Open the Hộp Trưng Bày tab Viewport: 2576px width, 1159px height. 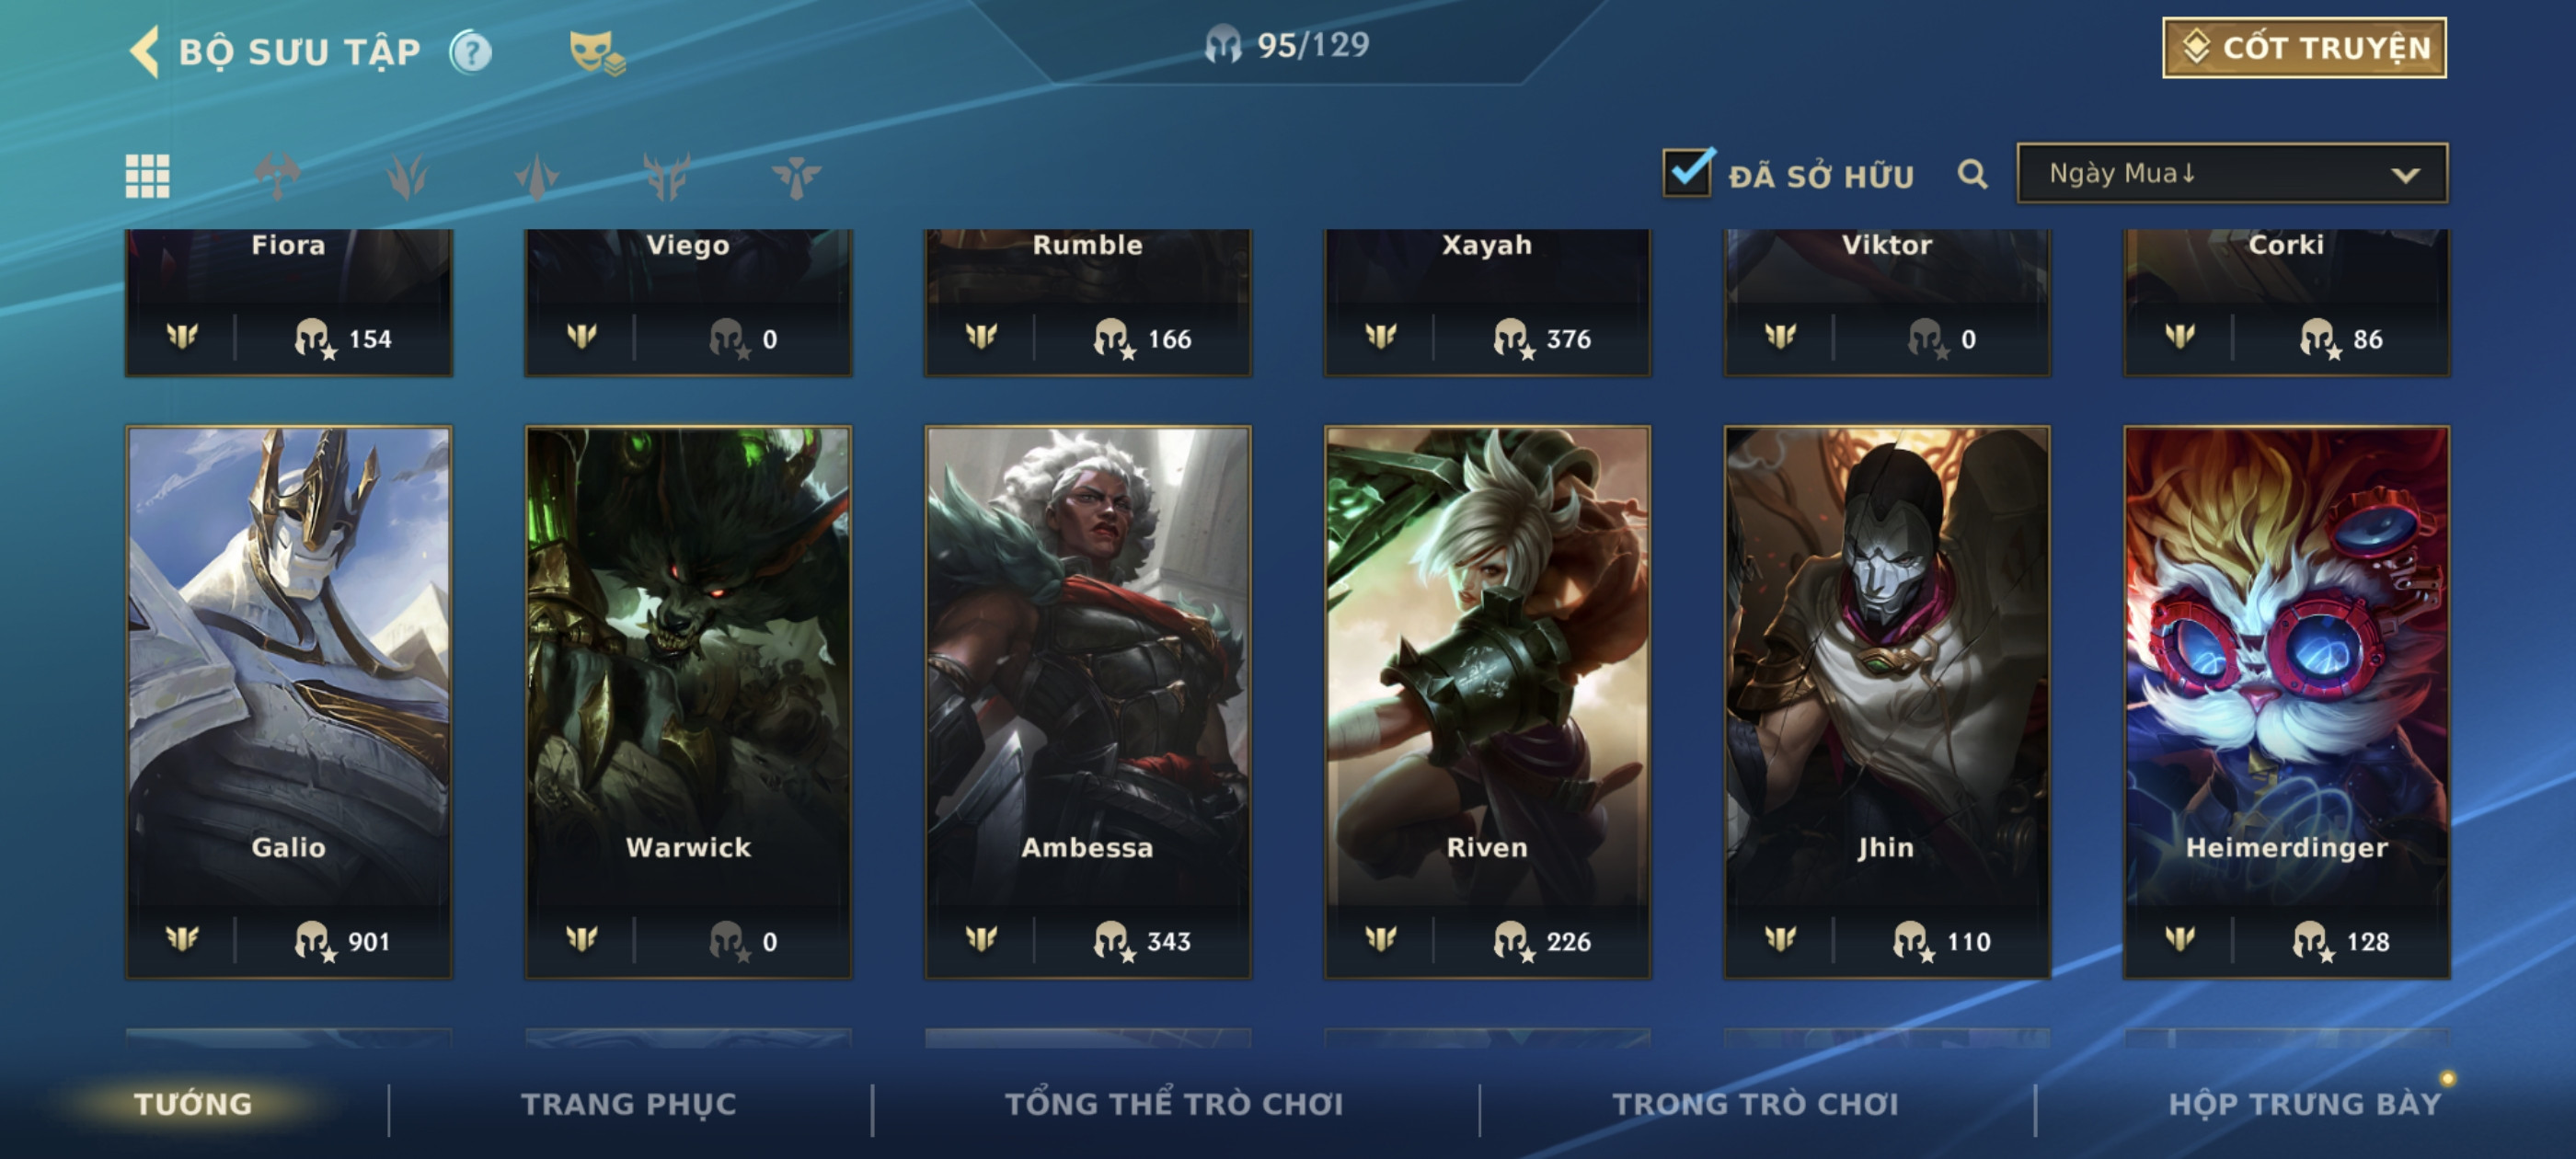(2304, 1104)
